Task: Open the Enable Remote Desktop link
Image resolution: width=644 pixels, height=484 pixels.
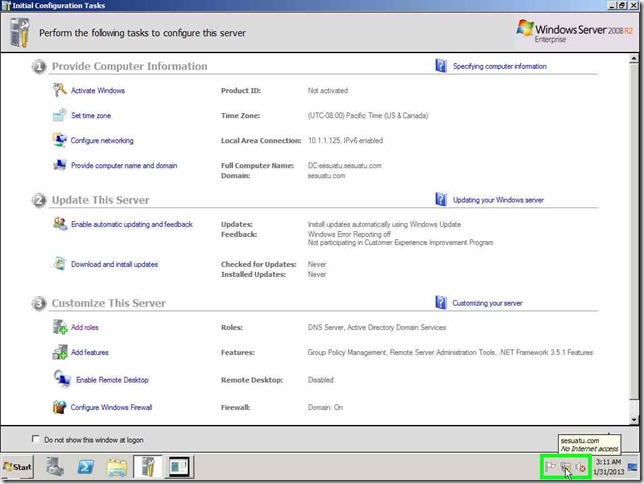Action: pos(112,380)
